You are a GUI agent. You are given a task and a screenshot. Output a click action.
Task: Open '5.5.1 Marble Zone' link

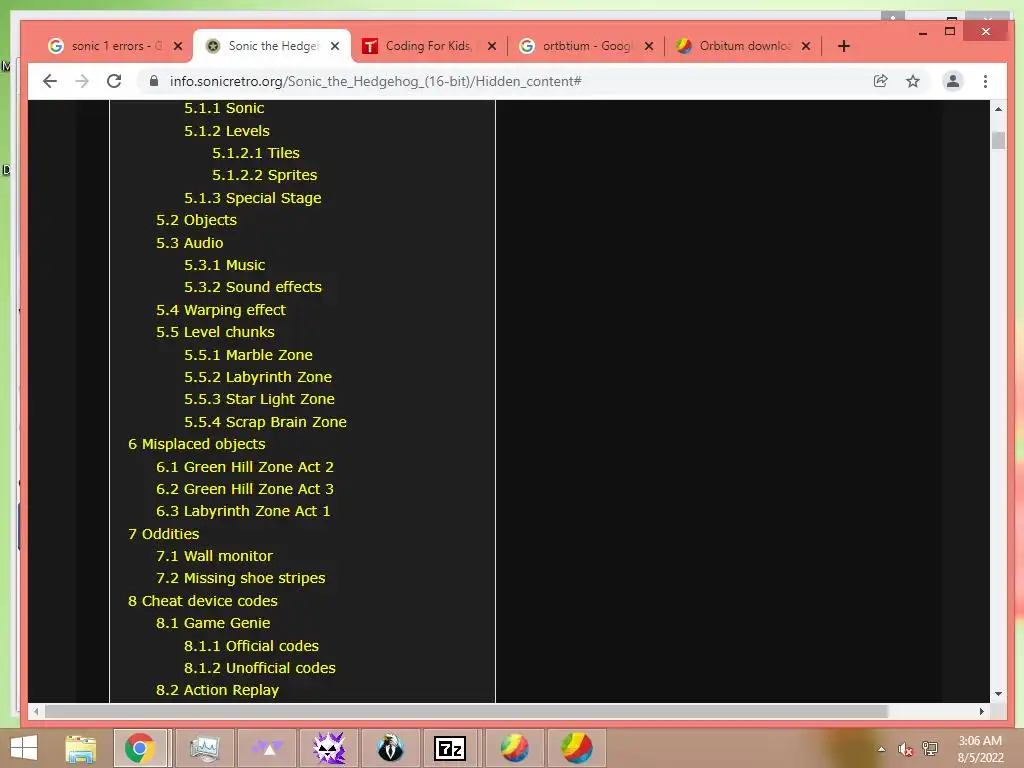tap(248, 355)
